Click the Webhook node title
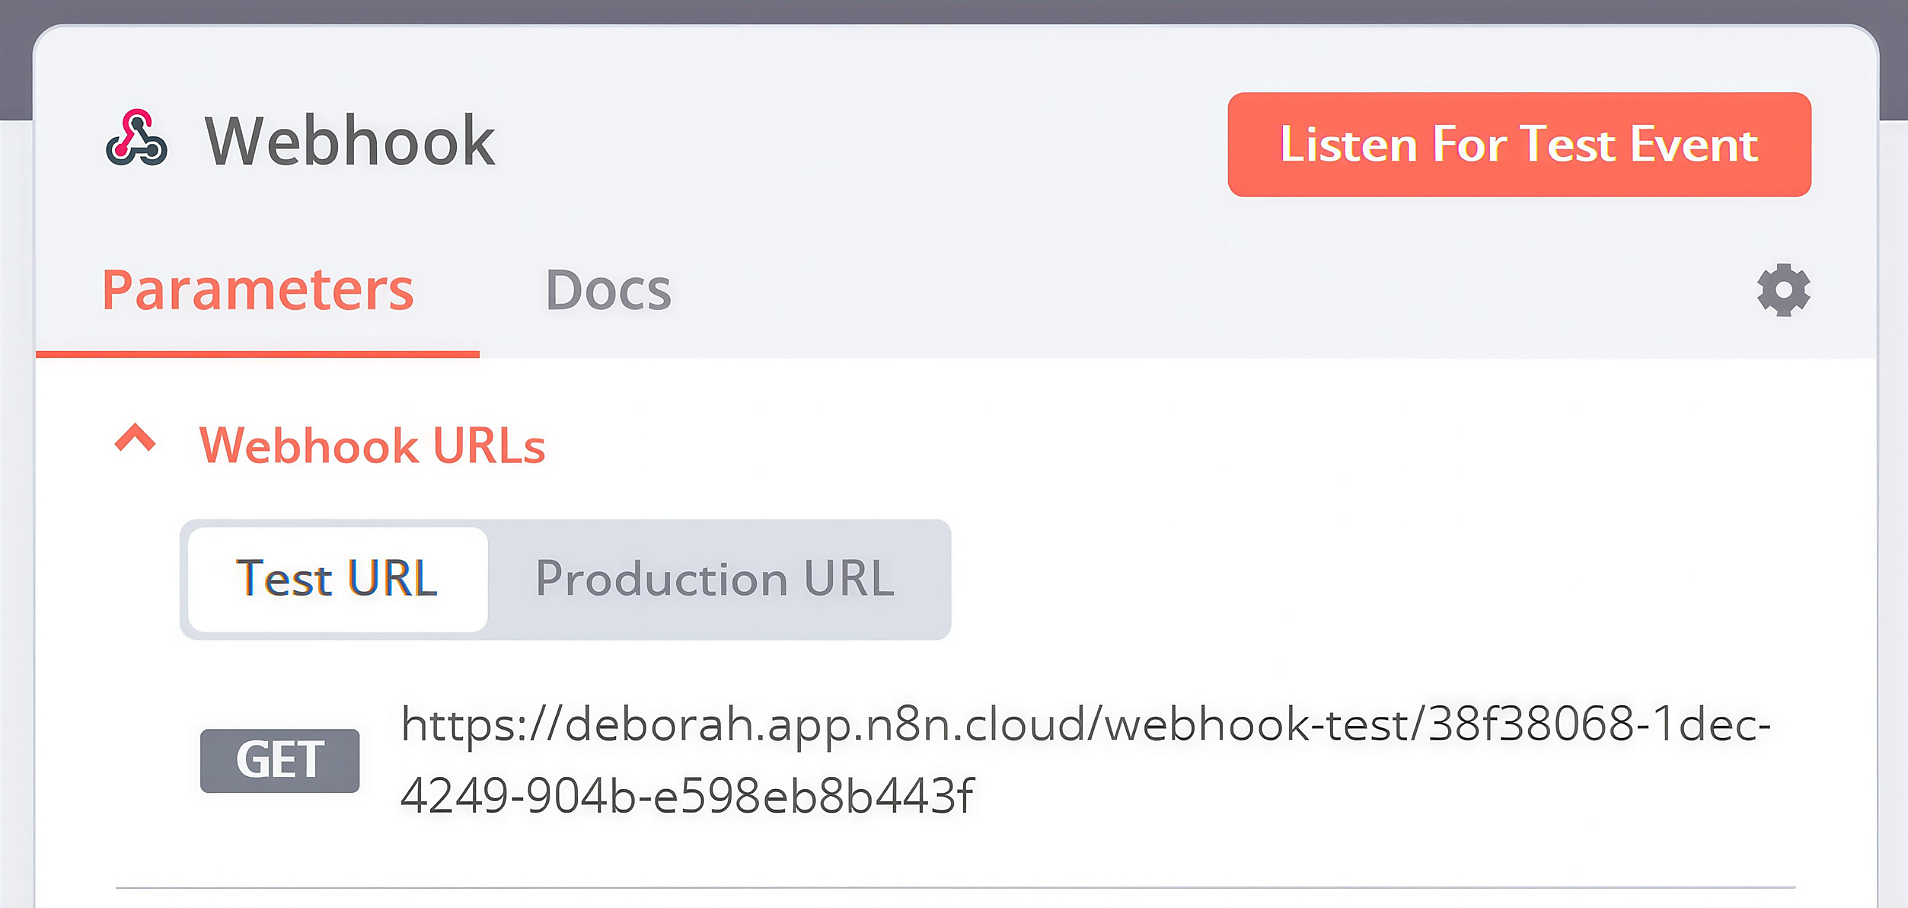The height and width of the screenshot is (908, 1908). click(350, 141)
